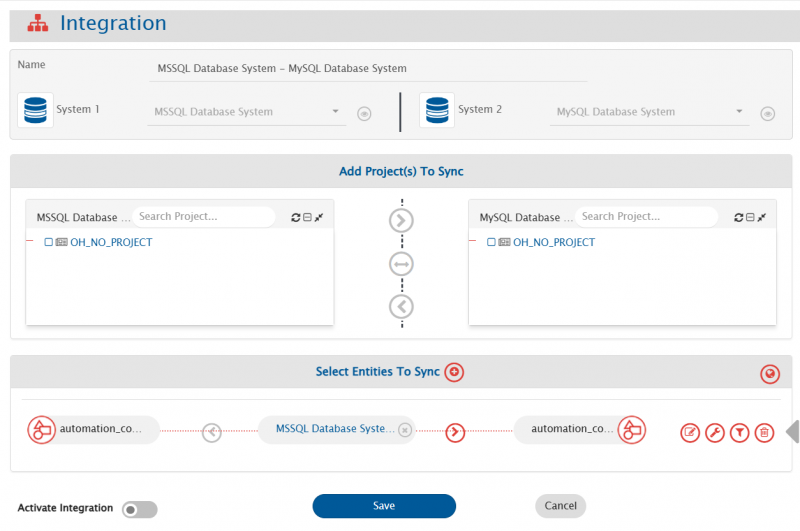This screenshot has height=531, width=800.
Task: Click the integration Name text field
Action: tap(367, 69)
